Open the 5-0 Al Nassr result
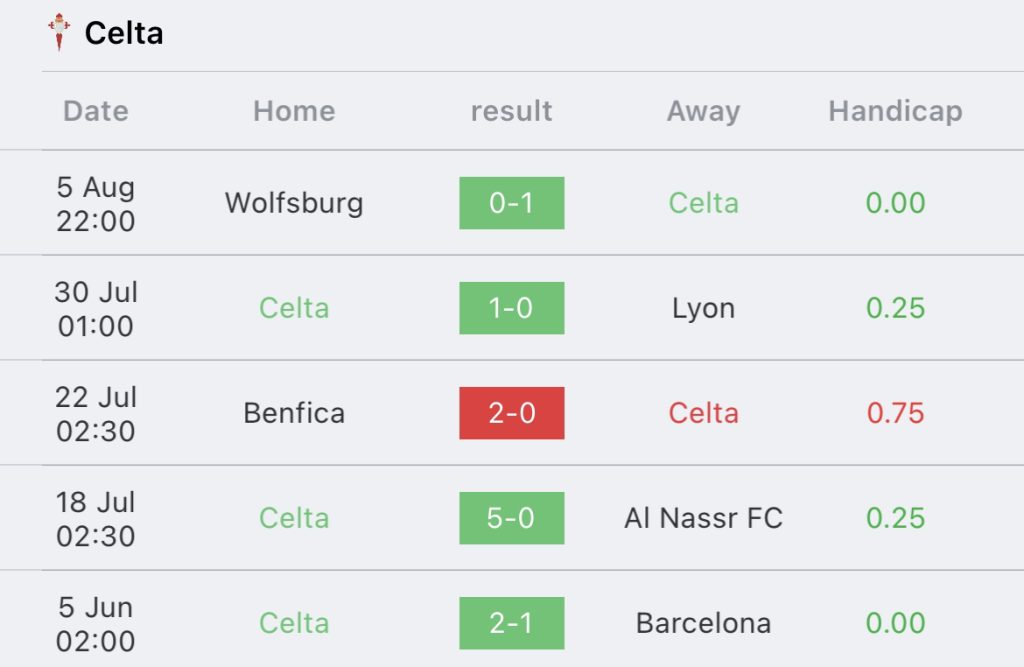Screen dimensions: 1024x667 click(x=511, y=518)
